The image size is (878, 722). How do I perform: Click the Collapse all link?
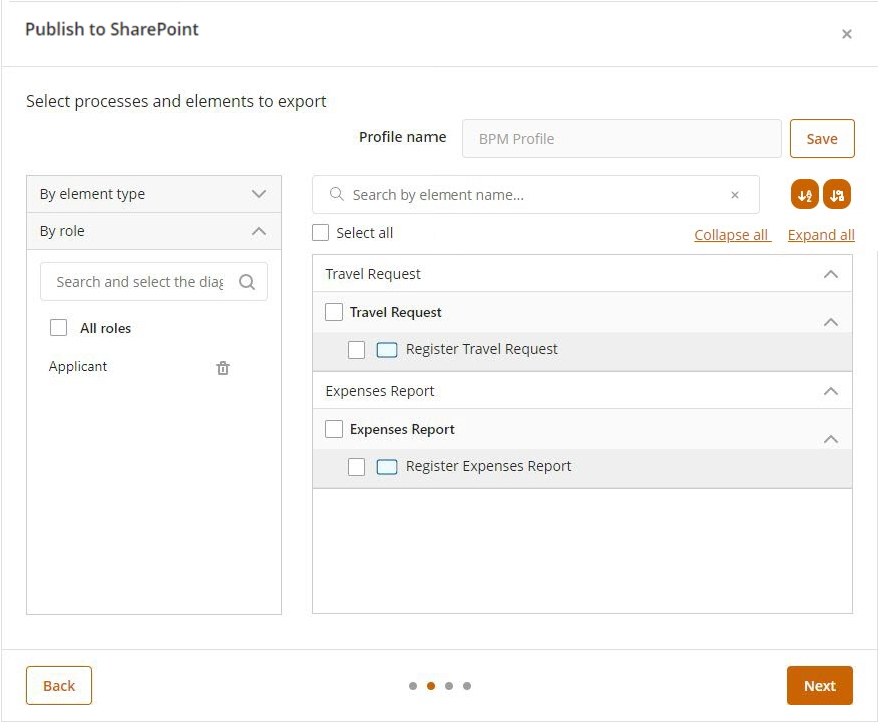[x=732, y=235]
